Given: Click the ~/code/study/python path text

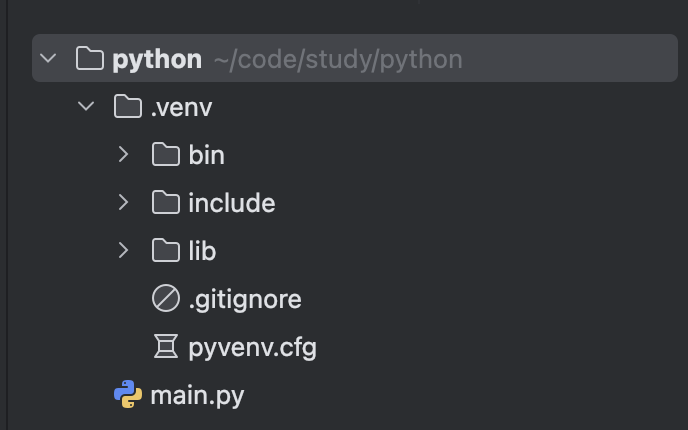Looking at the screenshot, I should click(337, 59).
